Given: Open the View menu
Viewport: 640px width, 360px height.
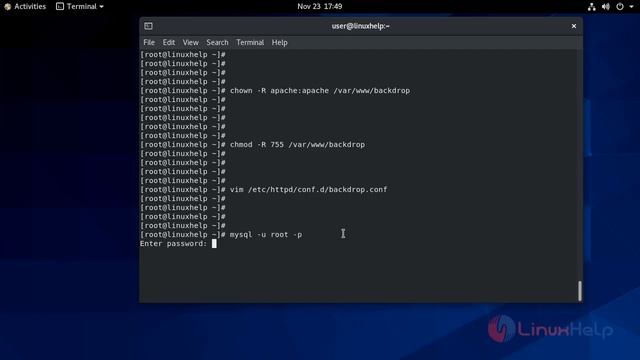Looking at the screenshot, I should (191, 42).
